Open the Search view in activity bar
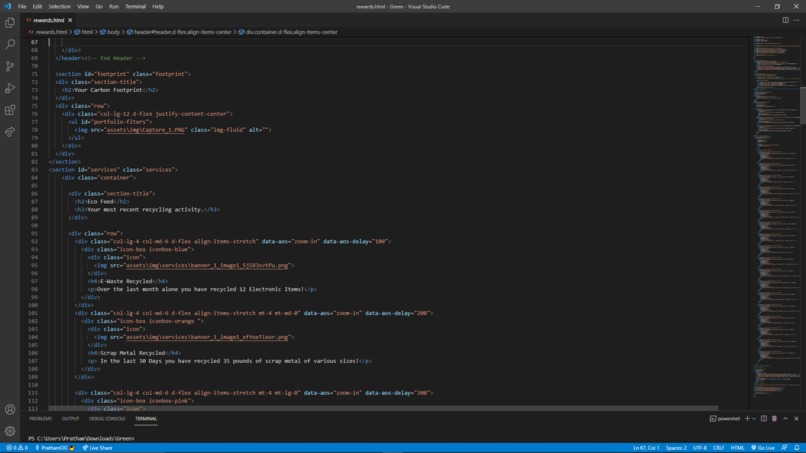This screenshot has width=806, height=453. [10, 44]
